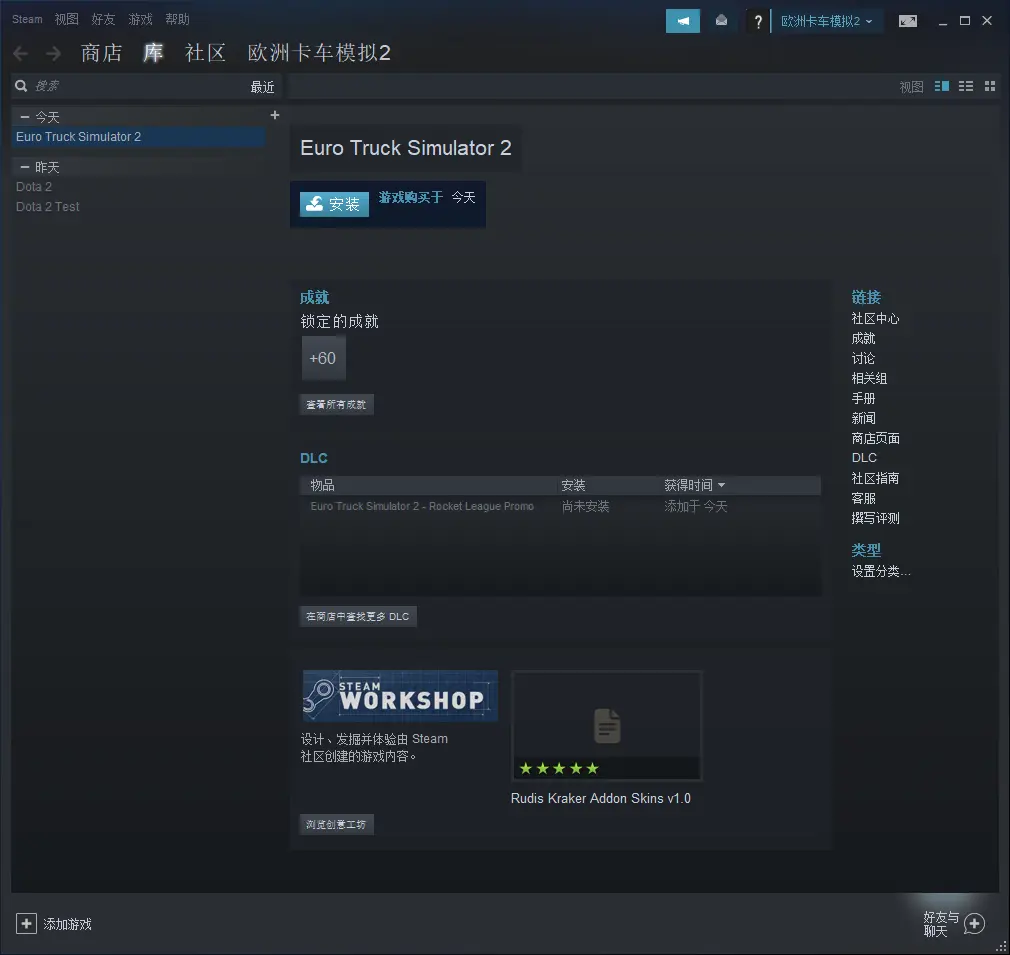Open the Steam Workshop banner
The height and width of the screenshot is (955, 1010).
400,695
